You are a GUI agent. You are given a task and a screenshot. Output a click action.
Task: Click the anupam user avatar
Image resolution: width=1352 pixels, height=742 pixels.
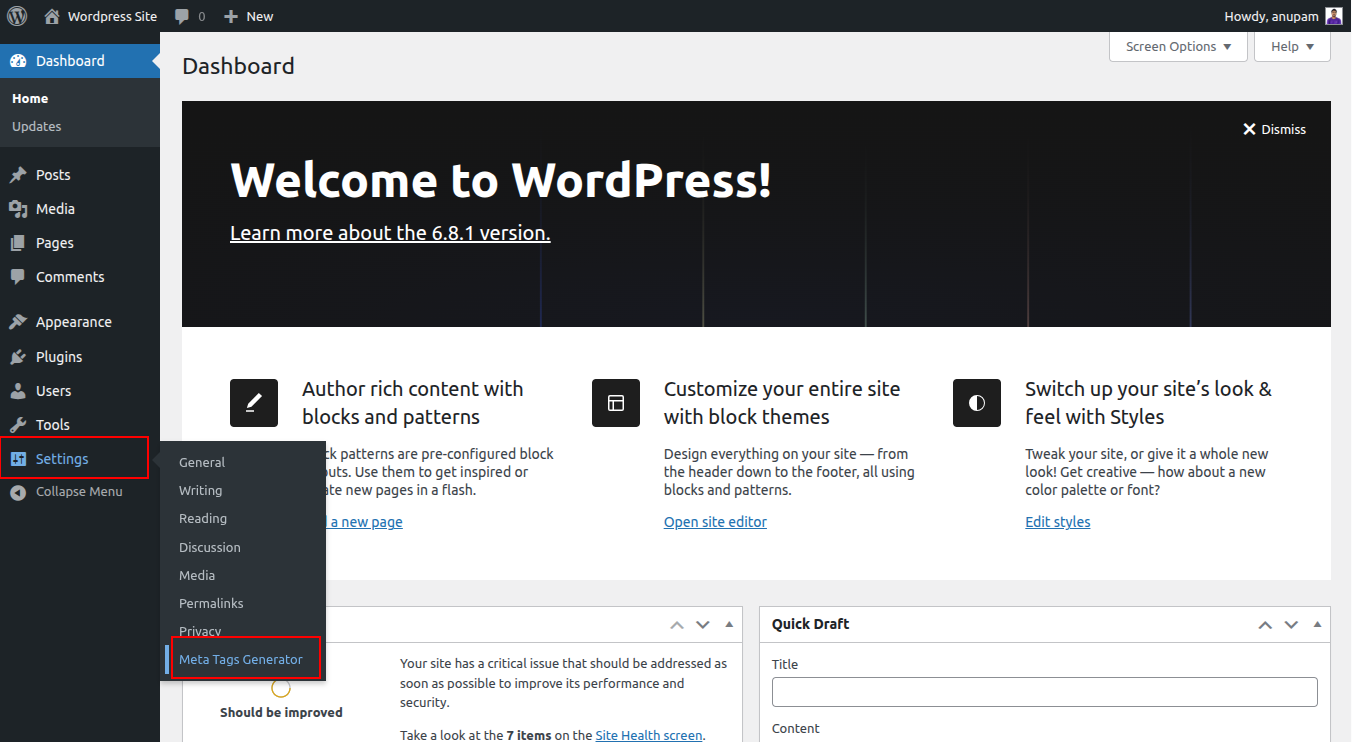[x=1334, y=16]
